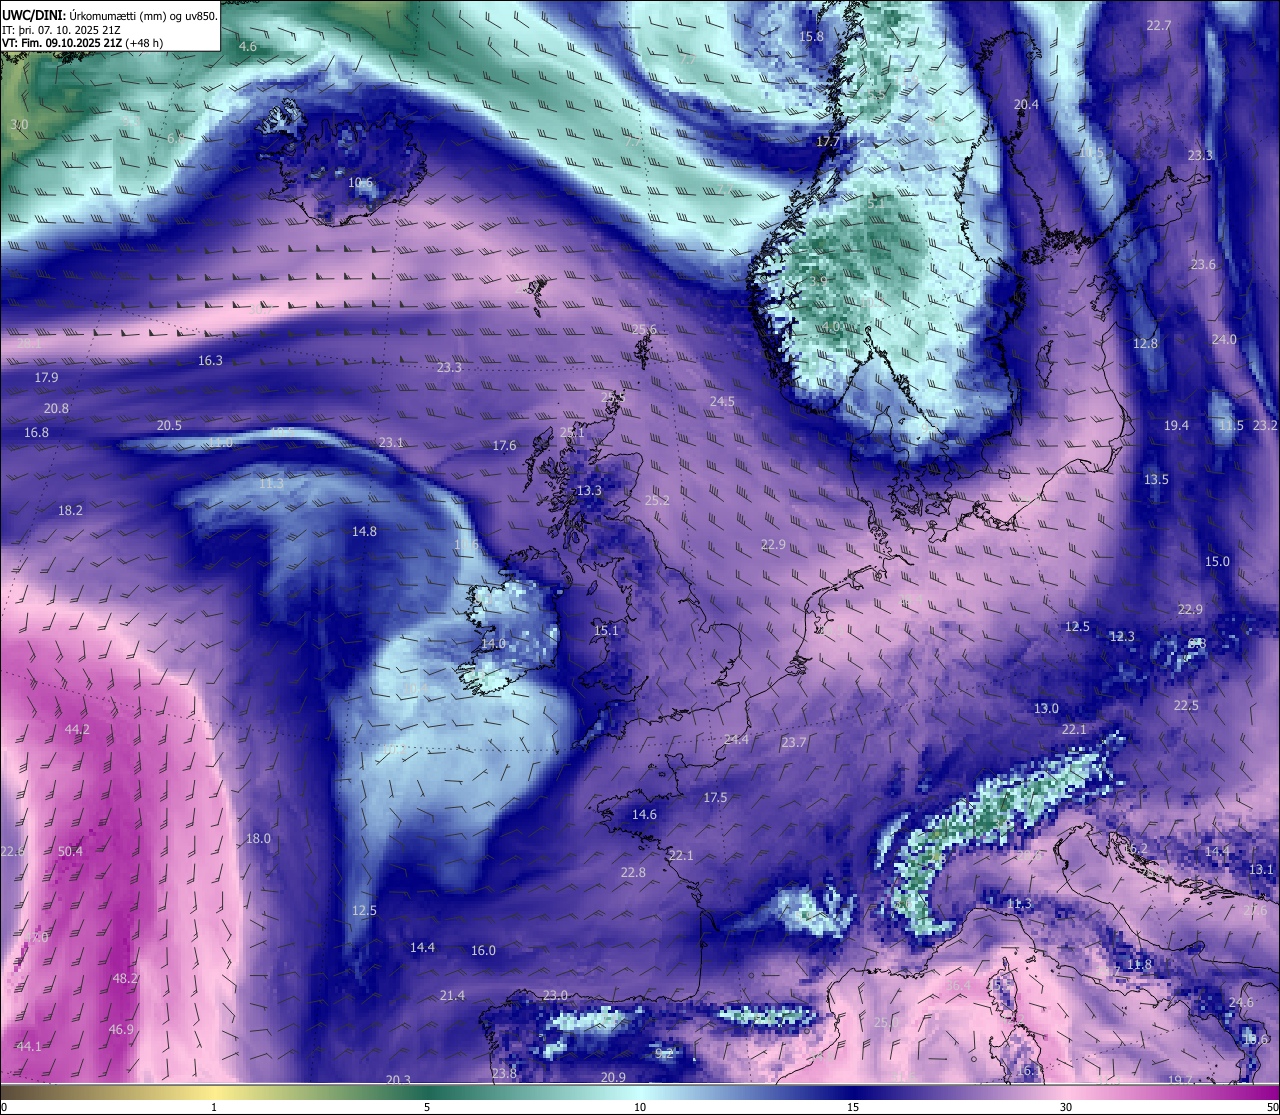Click the '1' tick label on color bar
The width and height of the screenshot is (1280, 1115).
click(214, 1107)
